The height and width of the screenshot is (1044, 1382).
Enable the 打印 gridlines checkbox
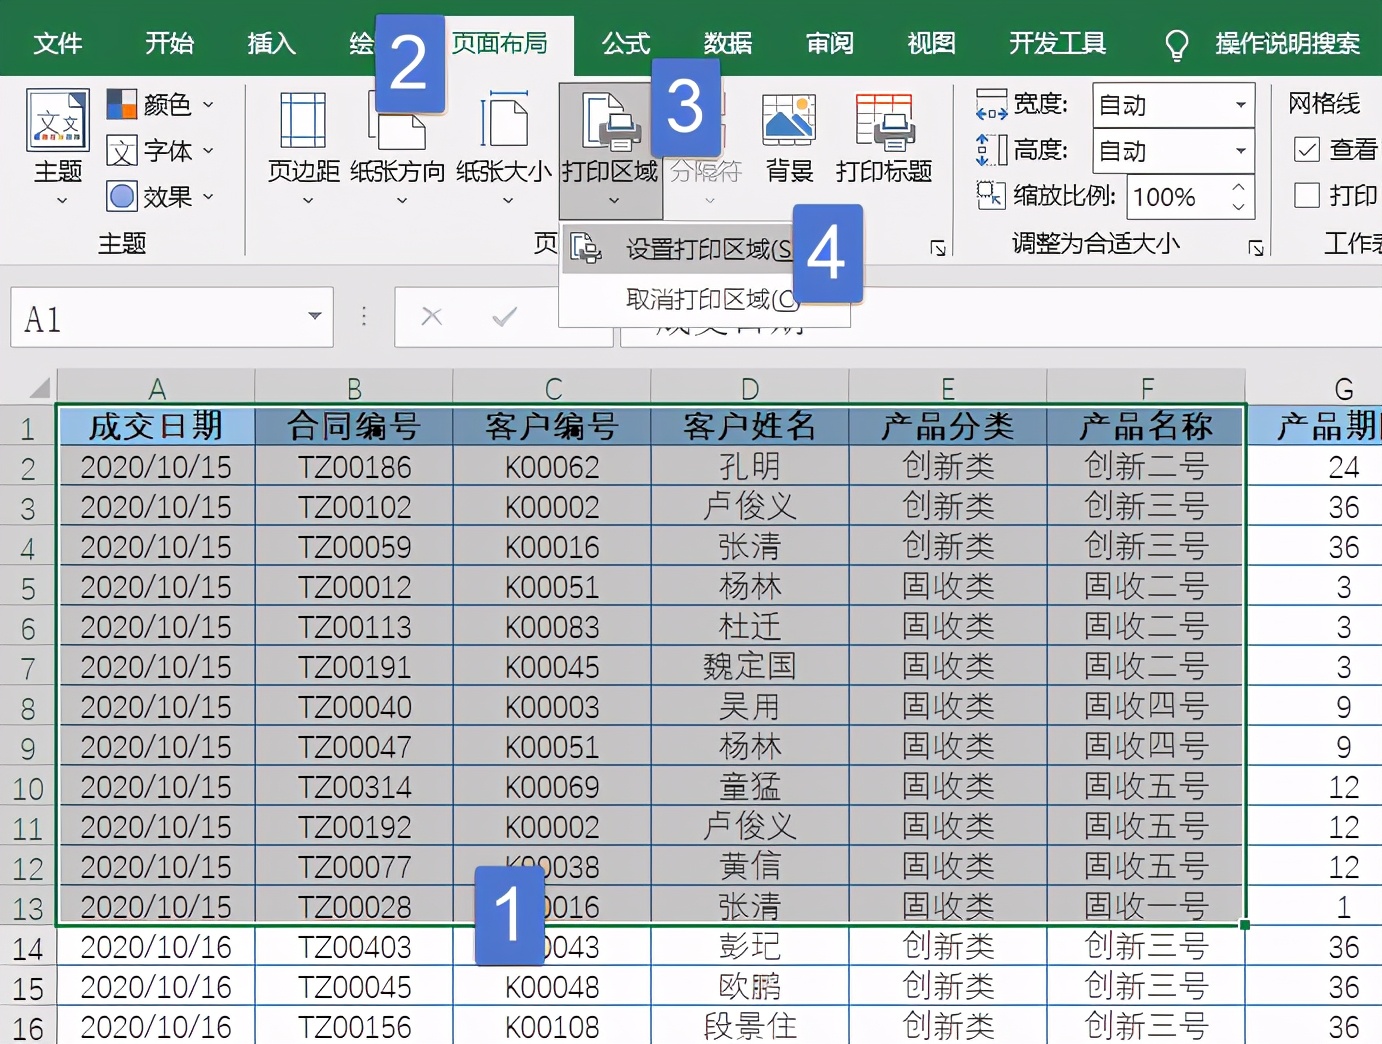[1306, 196]
